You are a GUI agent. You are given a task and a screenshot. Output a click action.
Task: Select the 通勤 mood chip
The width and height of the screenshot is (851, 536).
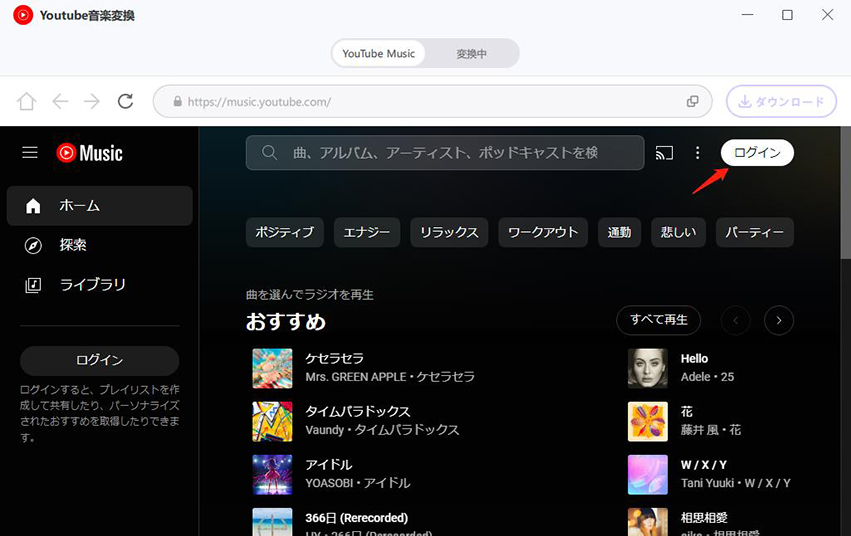(619, 232)
